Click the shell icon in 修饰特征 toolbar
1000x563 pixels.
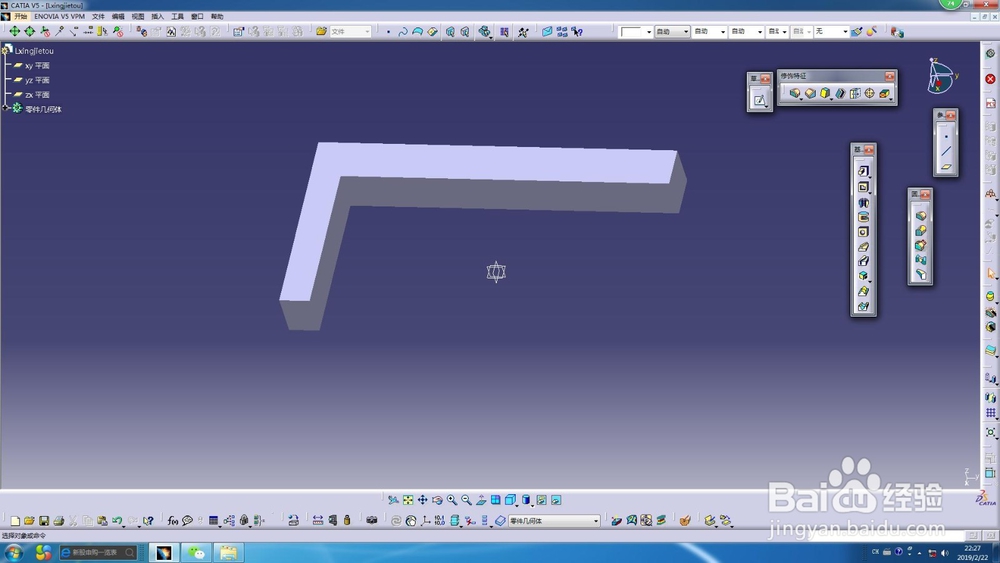[840, 94]
